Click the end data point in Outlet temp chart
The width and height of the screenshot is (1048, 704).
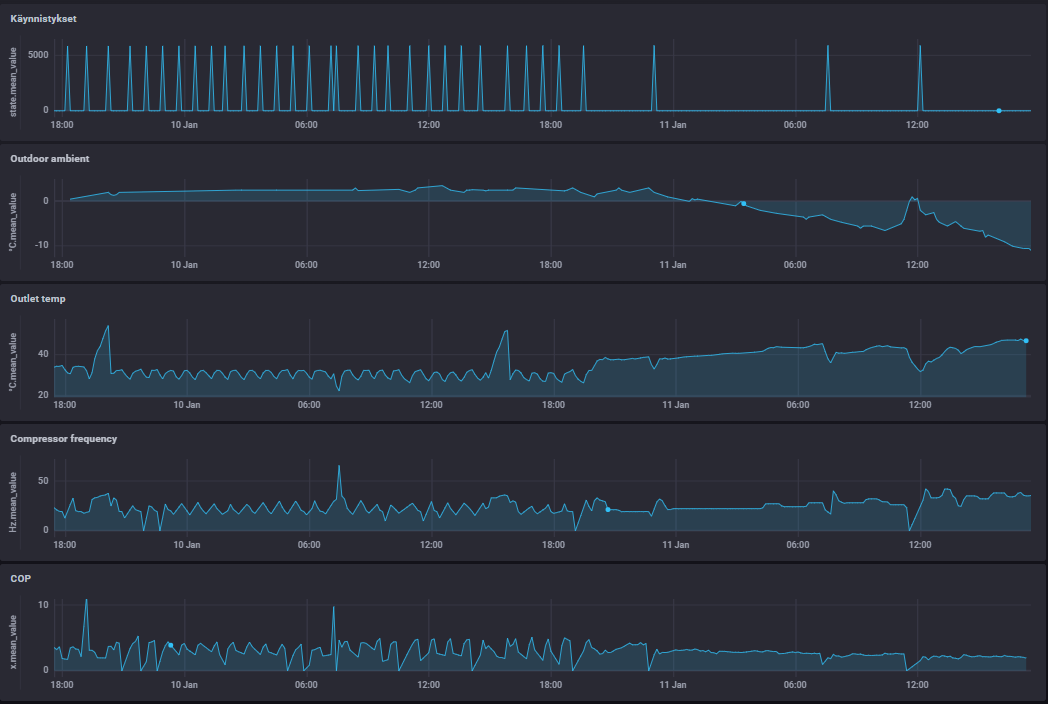click(1026, 341)
